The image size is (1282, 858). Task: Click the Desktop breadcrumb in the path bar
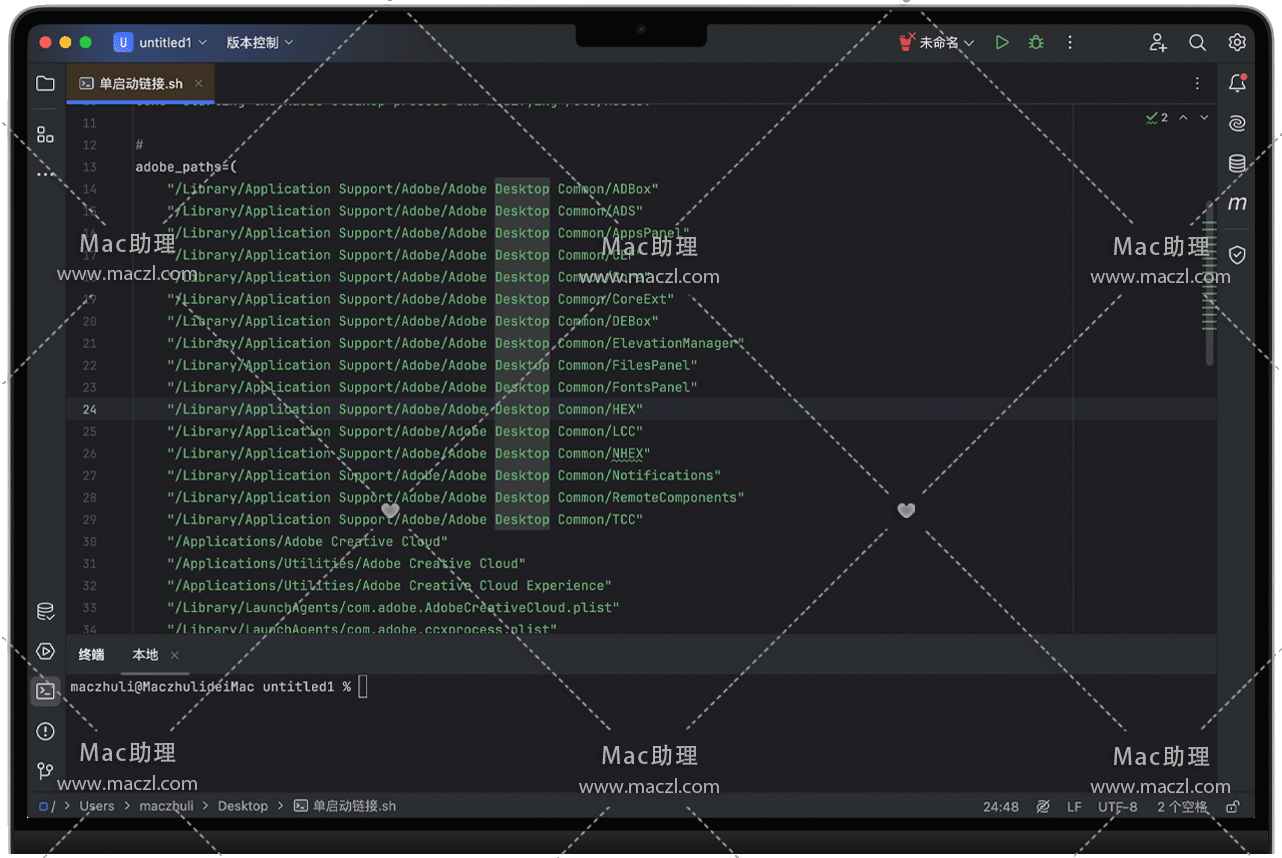point(243,806)
